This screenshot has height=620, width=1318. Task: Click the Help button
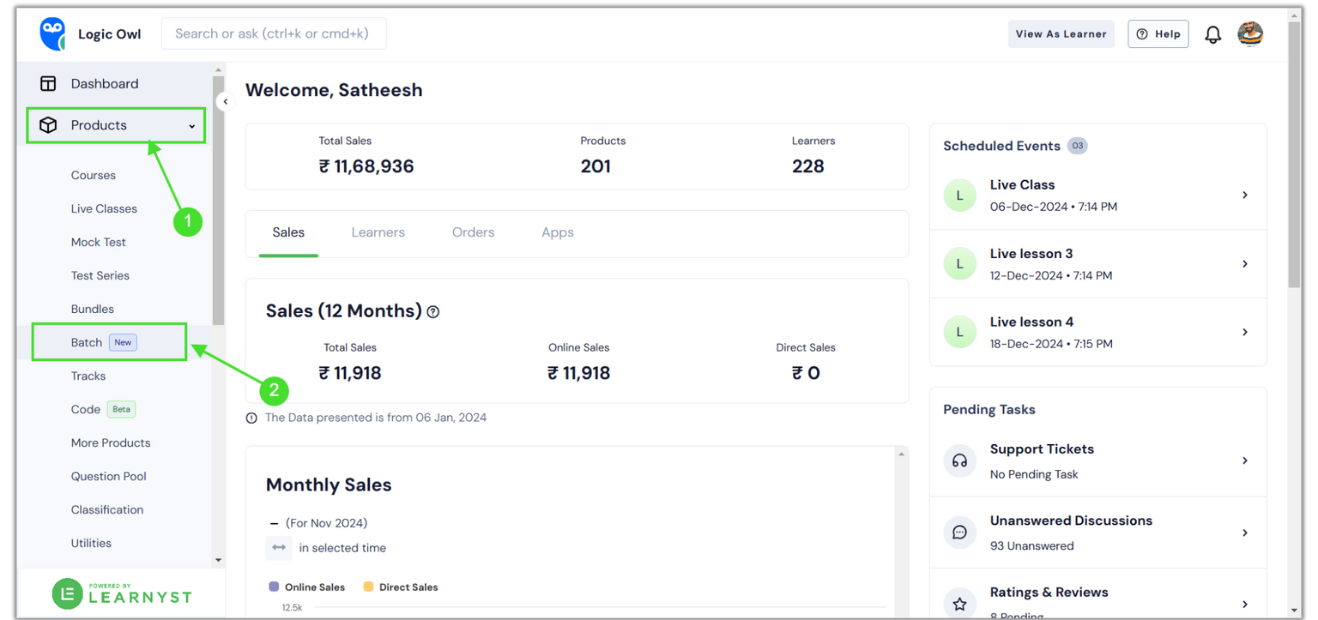1158,34
